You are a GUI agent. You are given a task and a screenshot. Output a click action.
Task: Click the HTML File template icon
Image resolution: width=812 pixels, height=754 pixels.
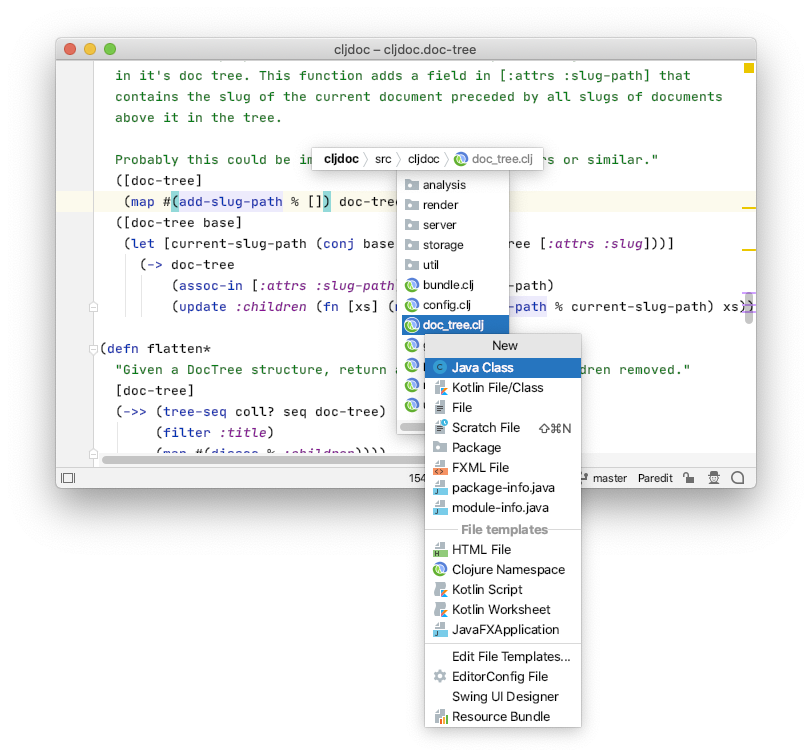pos(440,549)
